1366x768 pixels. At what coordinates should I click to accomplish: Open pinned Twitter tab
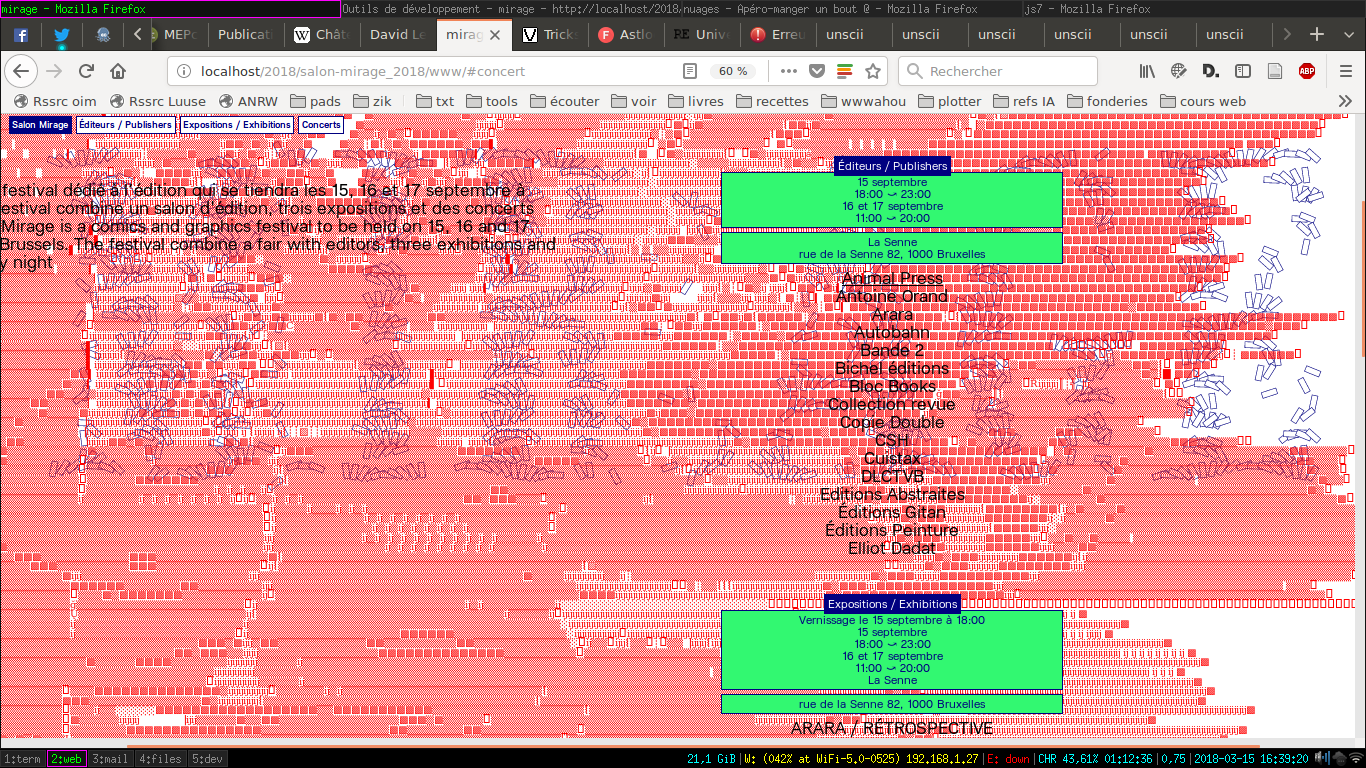click(62, 34)
